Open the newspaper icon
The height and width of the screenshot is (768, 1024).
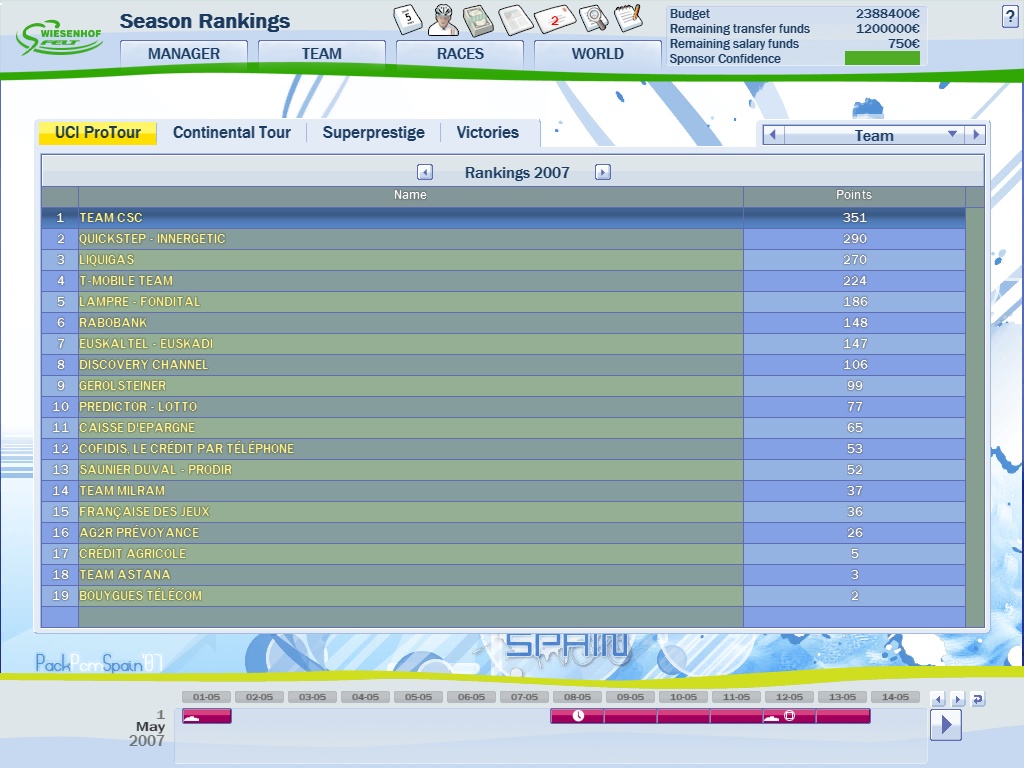(x=515, y=19)
